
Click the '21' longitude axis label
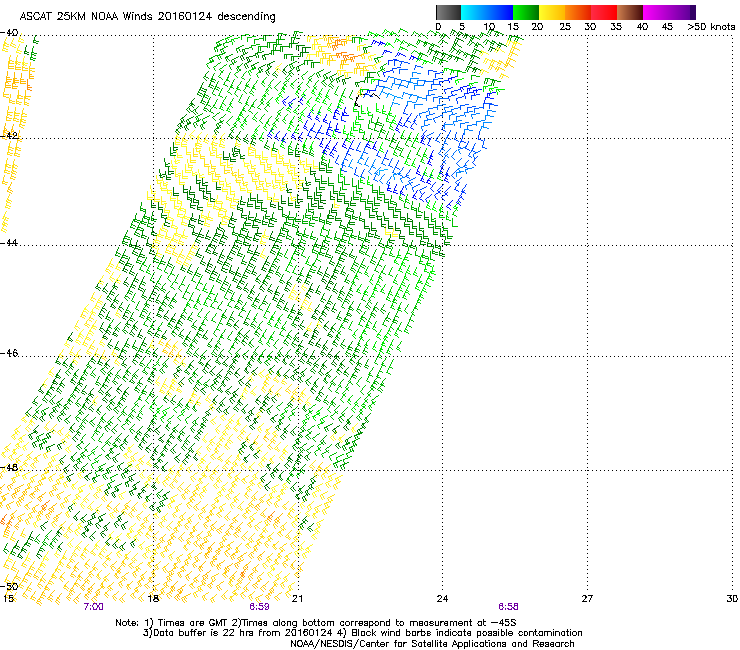[x=297, y=599]
